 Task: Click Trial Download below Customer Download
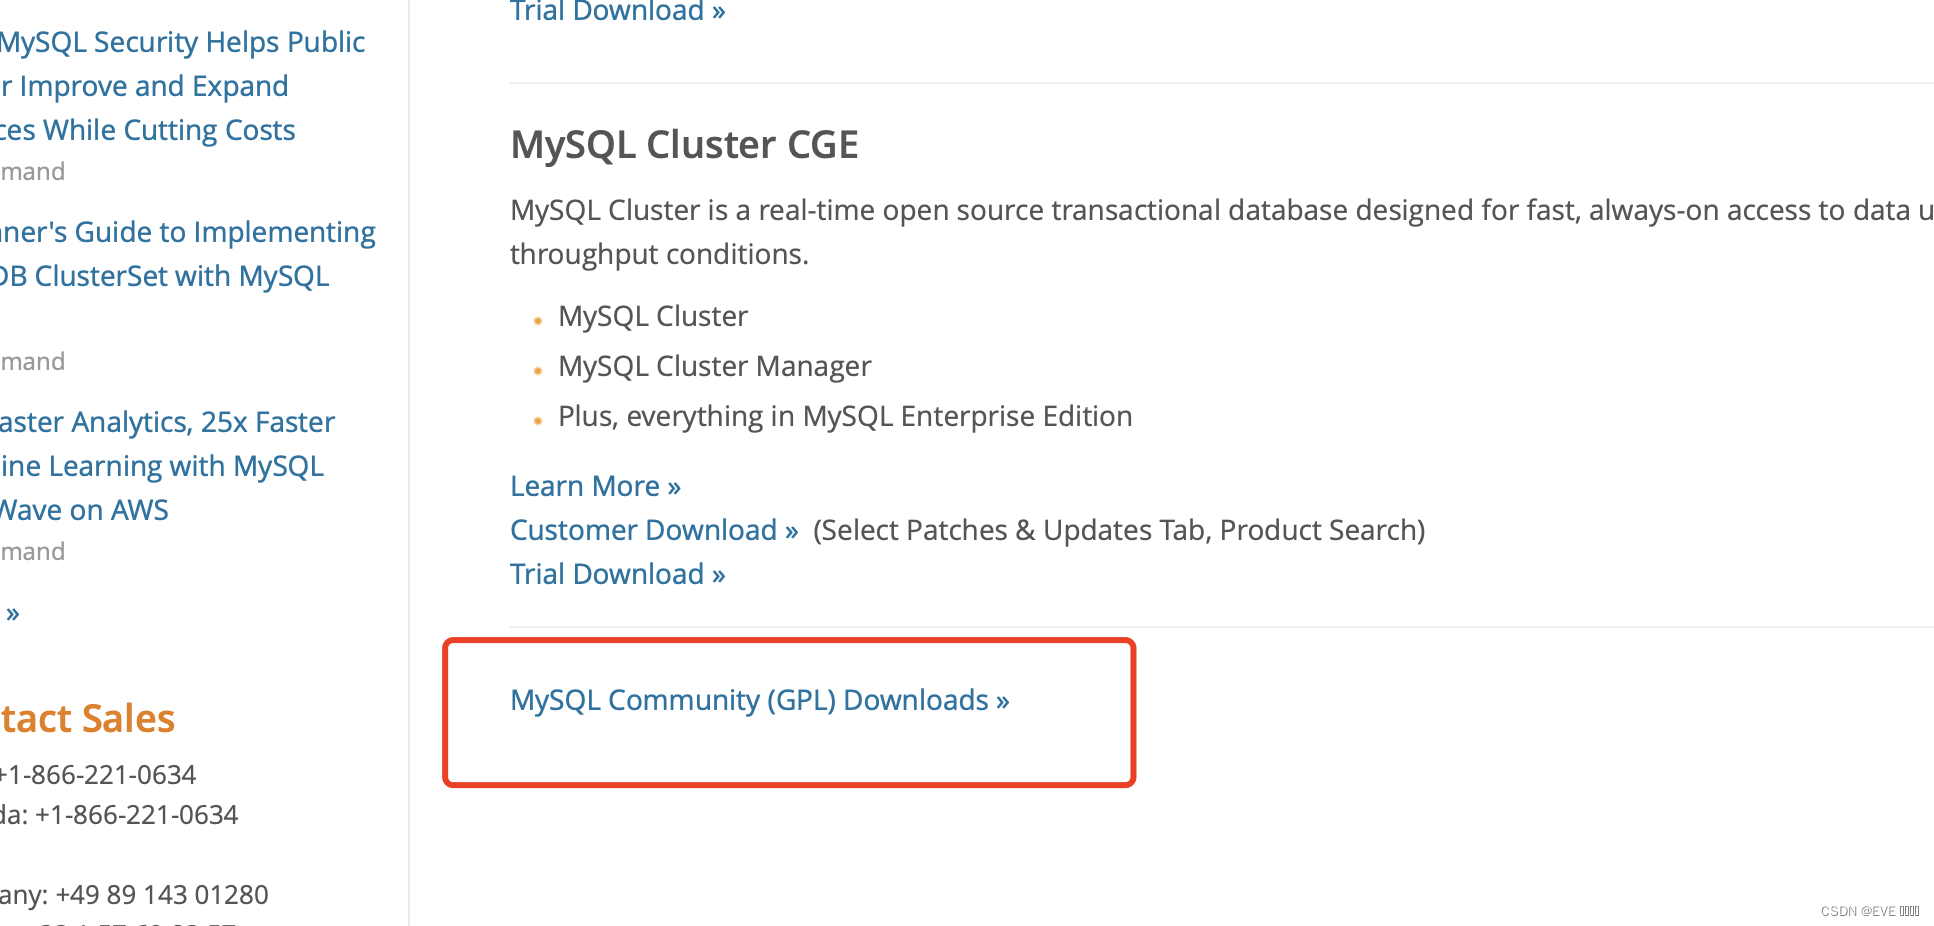[x=607, y=573]
